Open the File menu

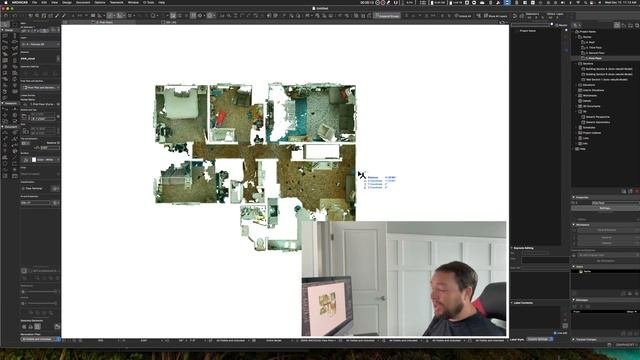pyautogui.click(x=35, y=2)
